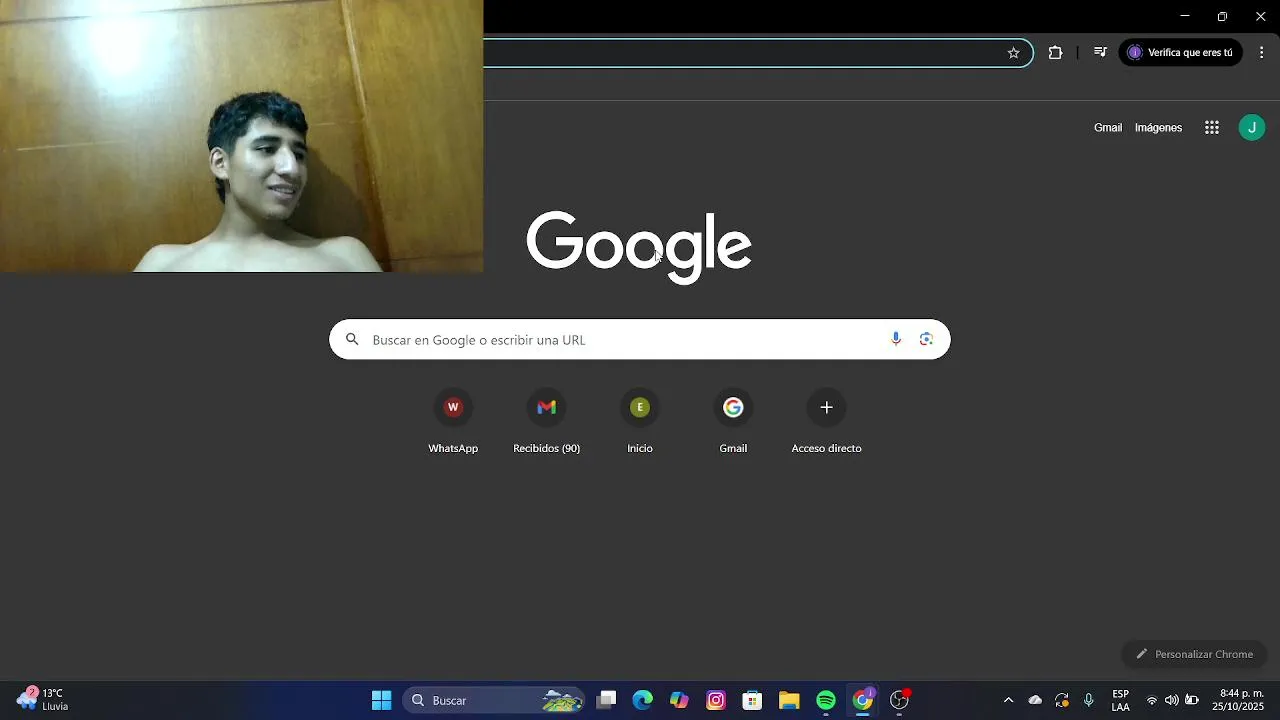Open the Wi-Fi network tray icon
The height and width of the screenshot is (720, 1280).
(x=1152, y=700)
